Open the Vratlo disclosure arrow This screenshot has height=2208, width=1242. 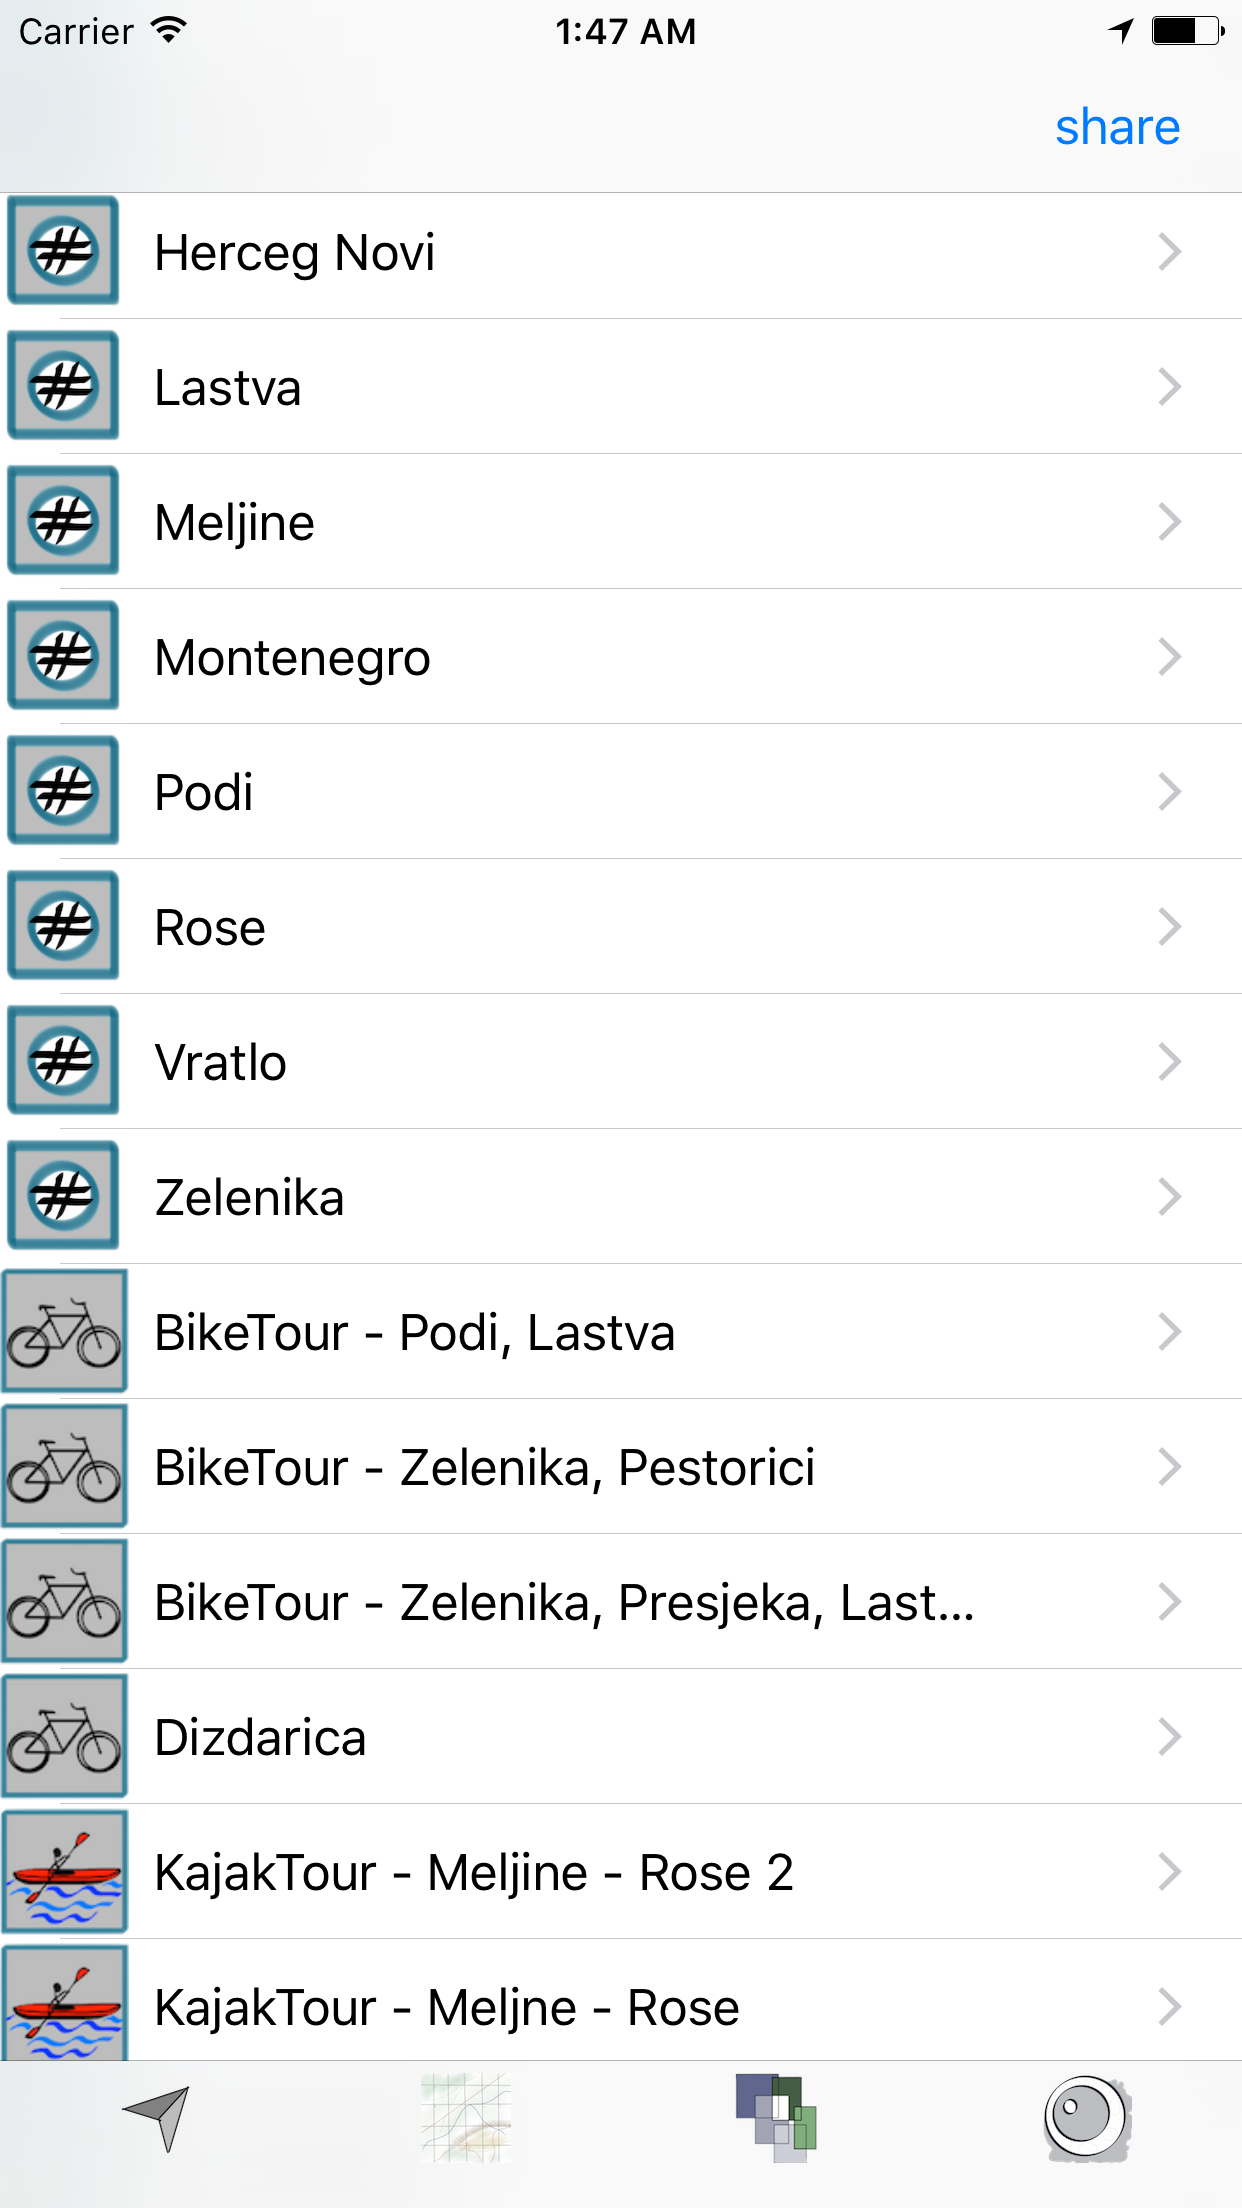pos(1169,1062)
